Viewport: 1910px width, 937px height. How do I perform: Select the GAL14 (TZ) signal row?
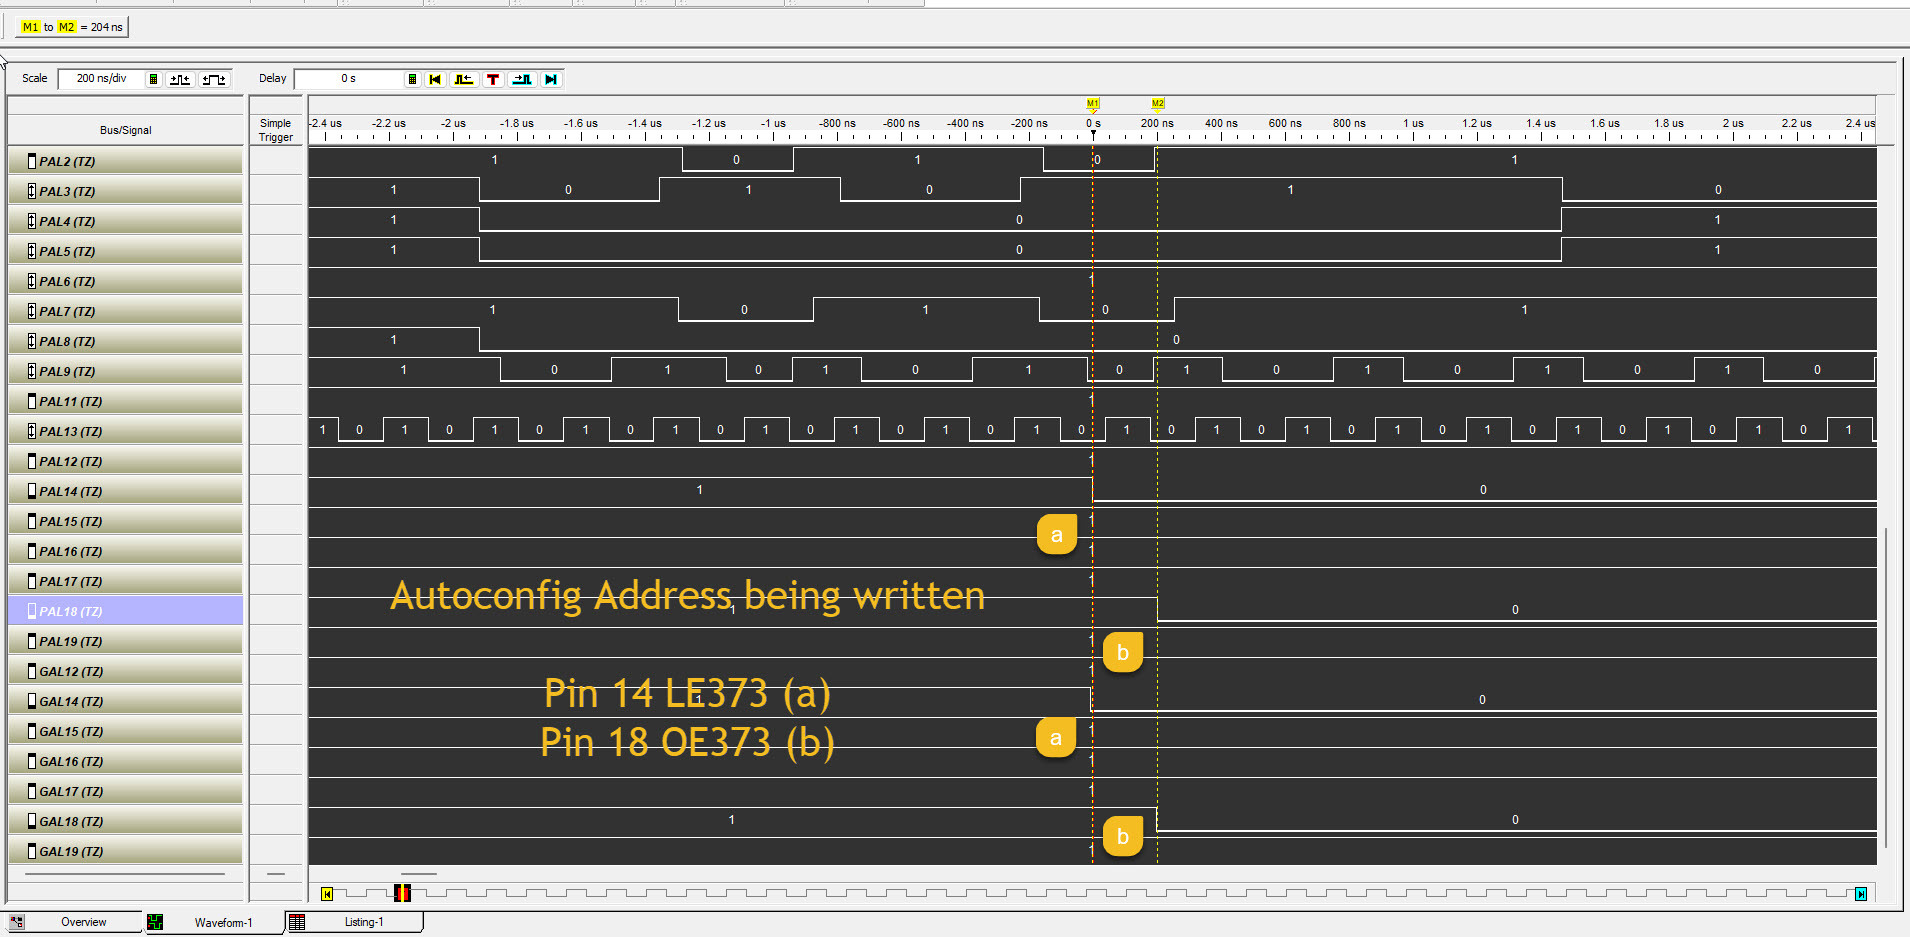[126, 701]
